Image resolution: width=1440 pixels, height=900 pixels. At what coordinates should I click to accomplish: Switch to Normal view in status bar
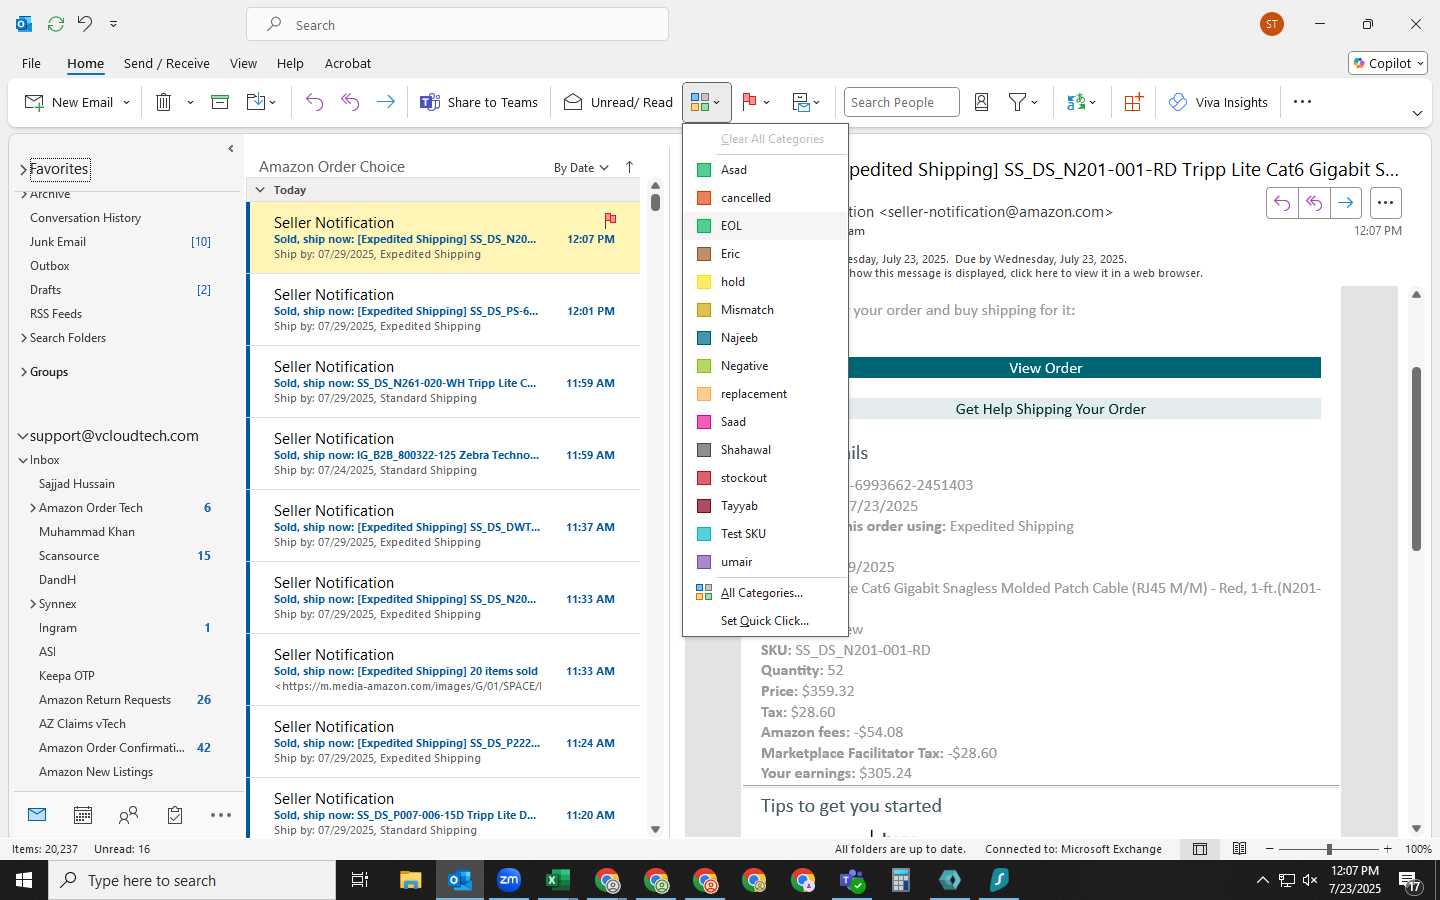1200,849
